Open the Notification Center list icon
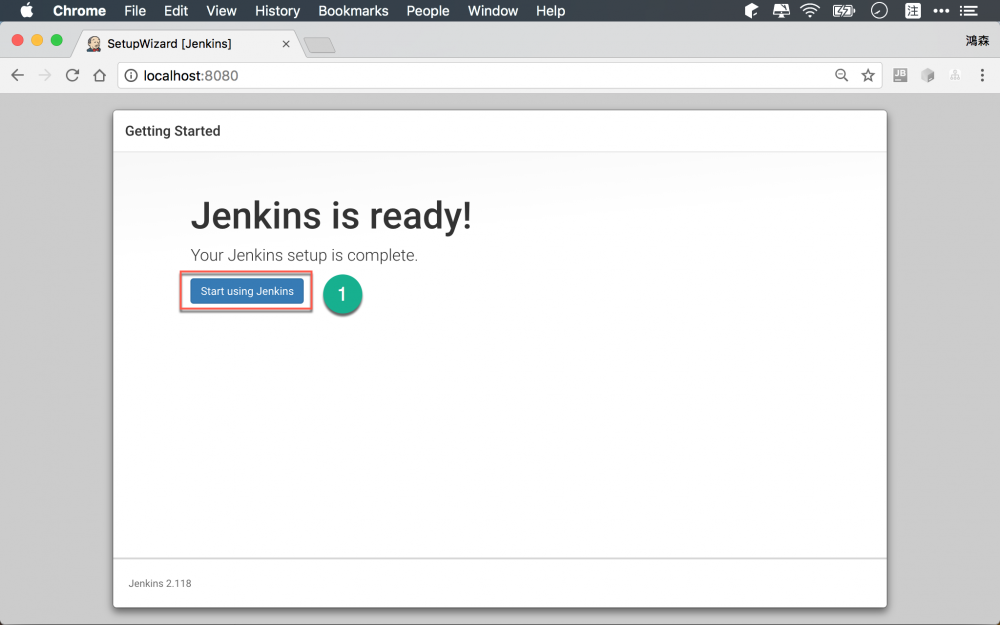The image size is (1000, 625). (x=969, y=11)
